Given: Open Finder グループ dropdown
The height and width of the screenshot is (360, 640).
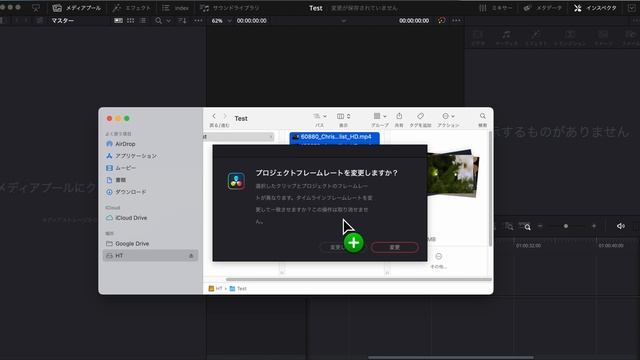Looking at the screenshot, I should click(380, 116).
